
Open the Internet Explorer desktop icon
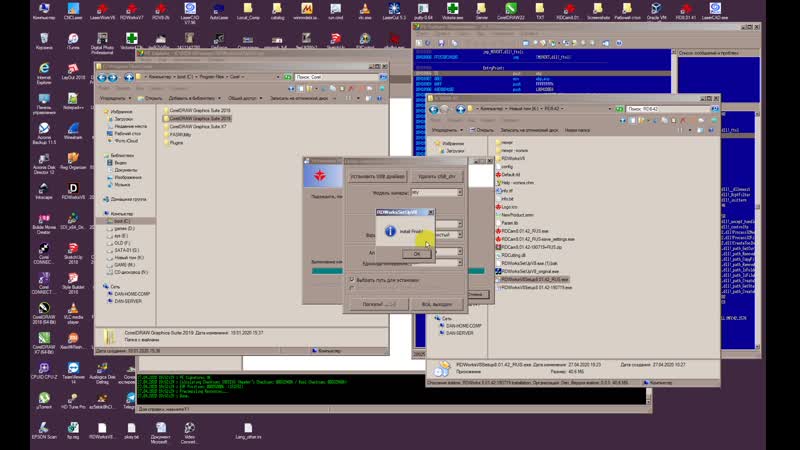(44, 72)
